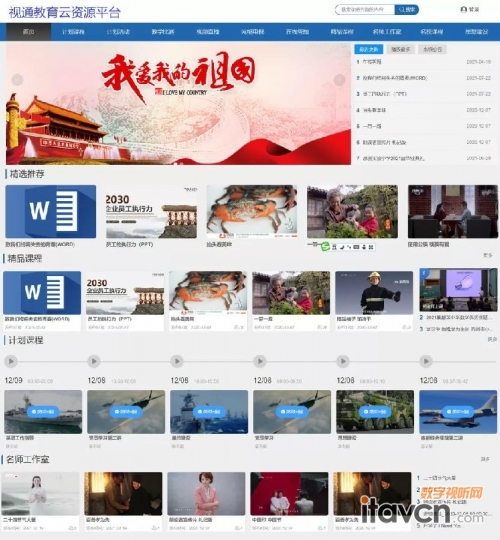Advance banner using the right arrow circle

coord(340,80)
